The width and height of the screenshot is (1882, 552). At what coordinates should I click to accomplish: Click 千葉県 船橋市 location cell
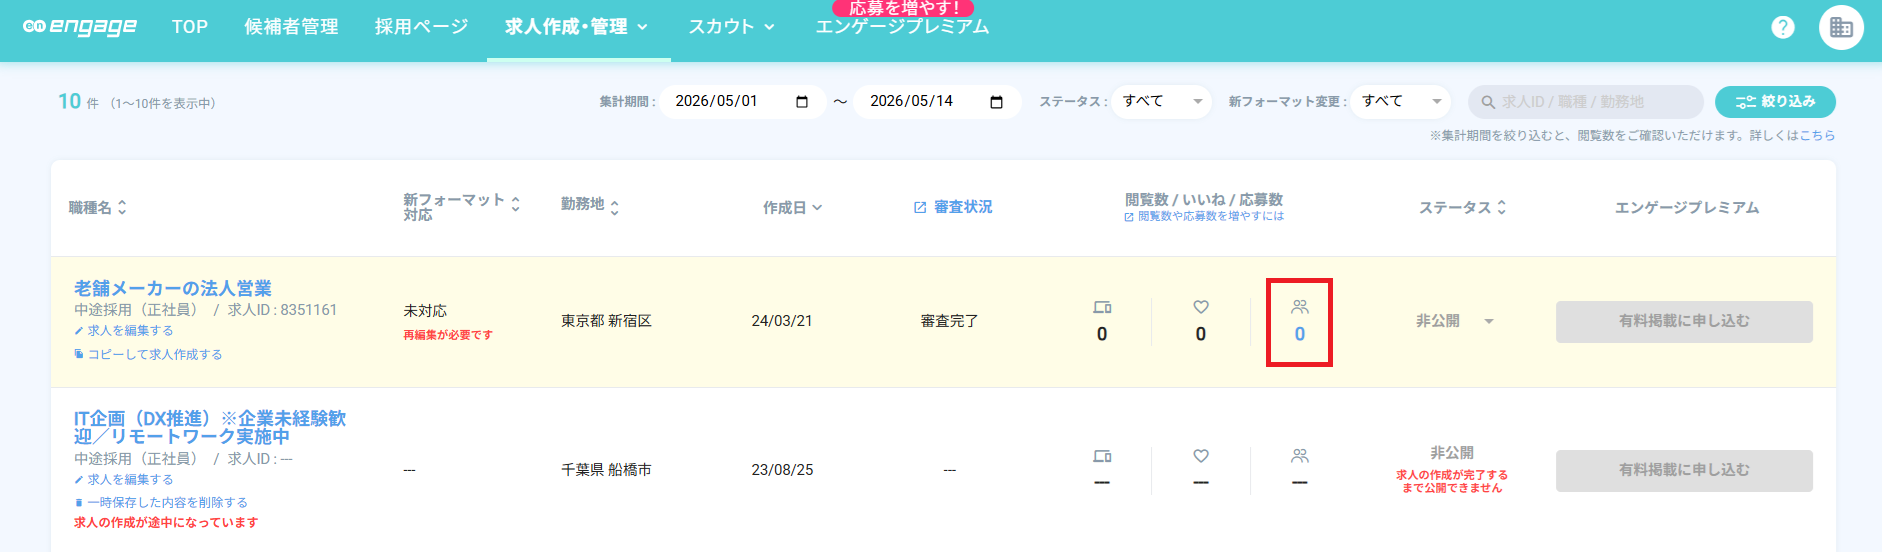pos(606,470)
